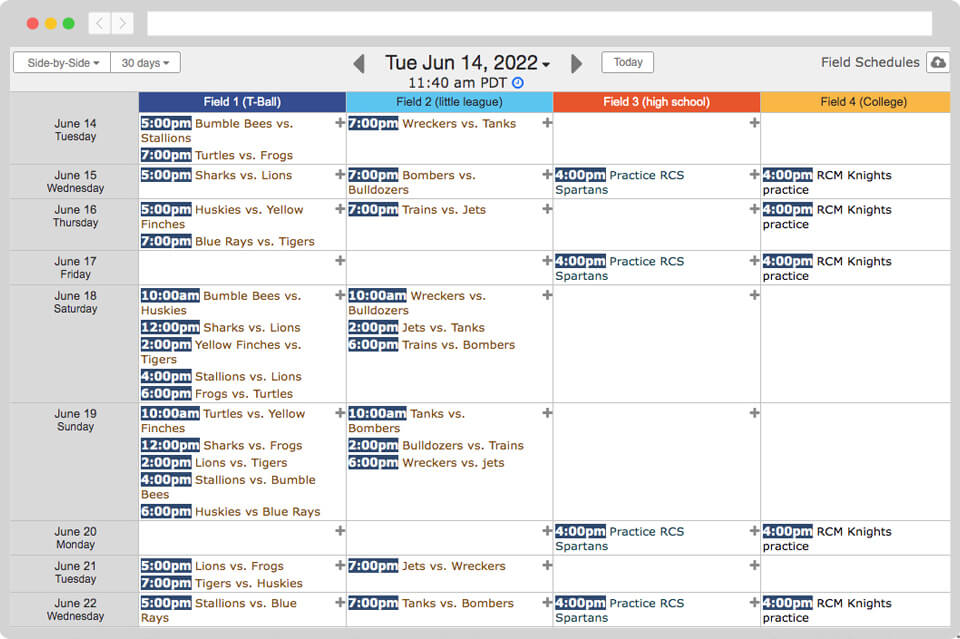
Task: Add a game to Field 3 on Saturday June 18
Action: (x=752, y=293)
